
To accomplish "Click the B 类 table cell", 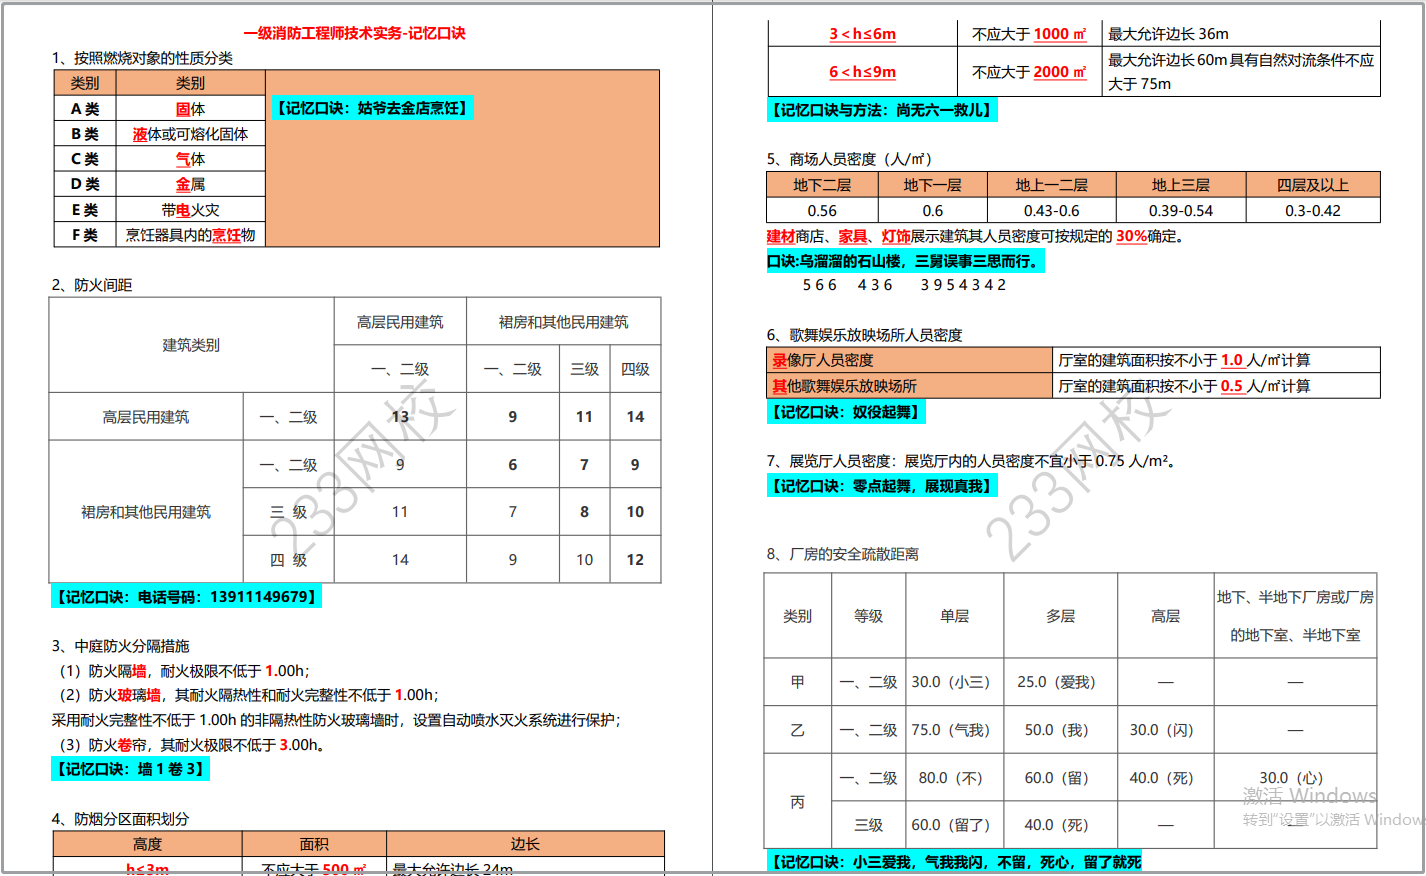I will (85, 133).
